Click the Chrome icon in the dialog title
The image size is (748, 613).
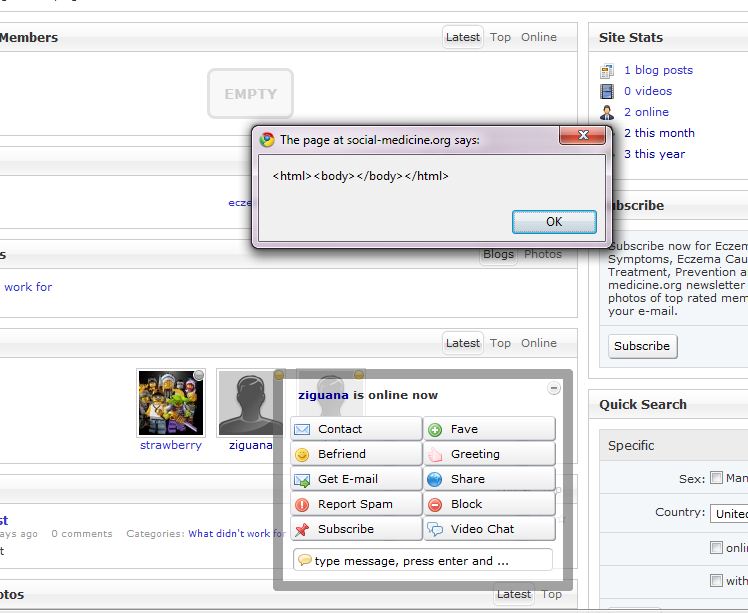(267, 140)
